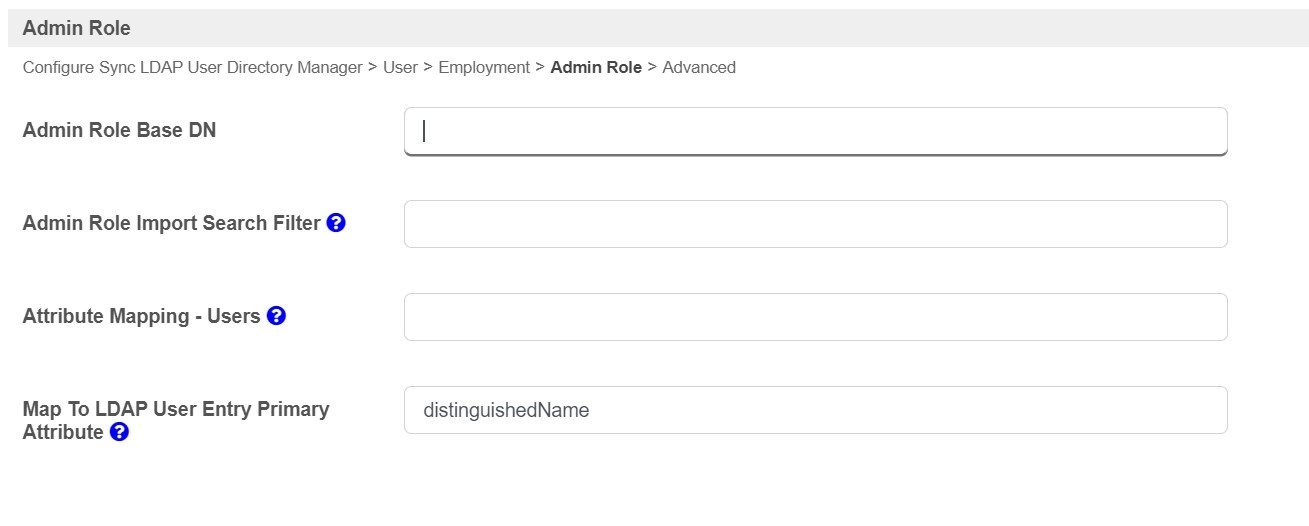Open help for Admin Role Import Search Filter

(336, 223)
